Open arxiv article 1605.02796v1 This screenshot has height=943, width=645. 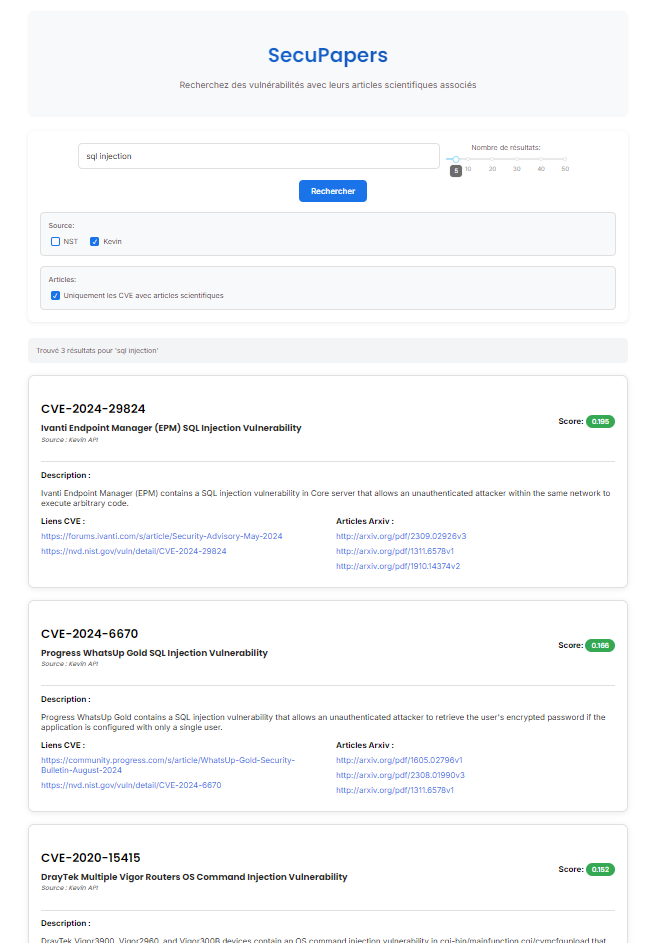(398, 760)
